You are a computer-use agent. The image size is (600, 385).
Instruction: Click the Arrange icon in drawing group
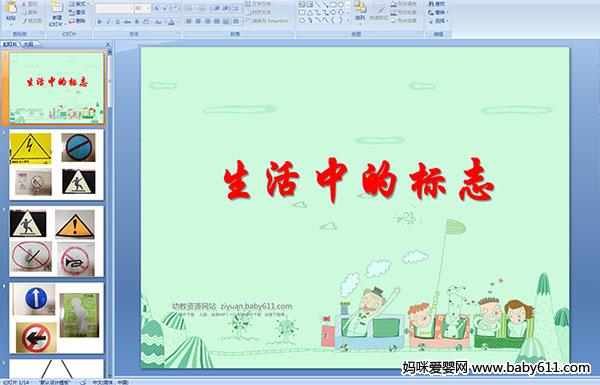(360, 11)
